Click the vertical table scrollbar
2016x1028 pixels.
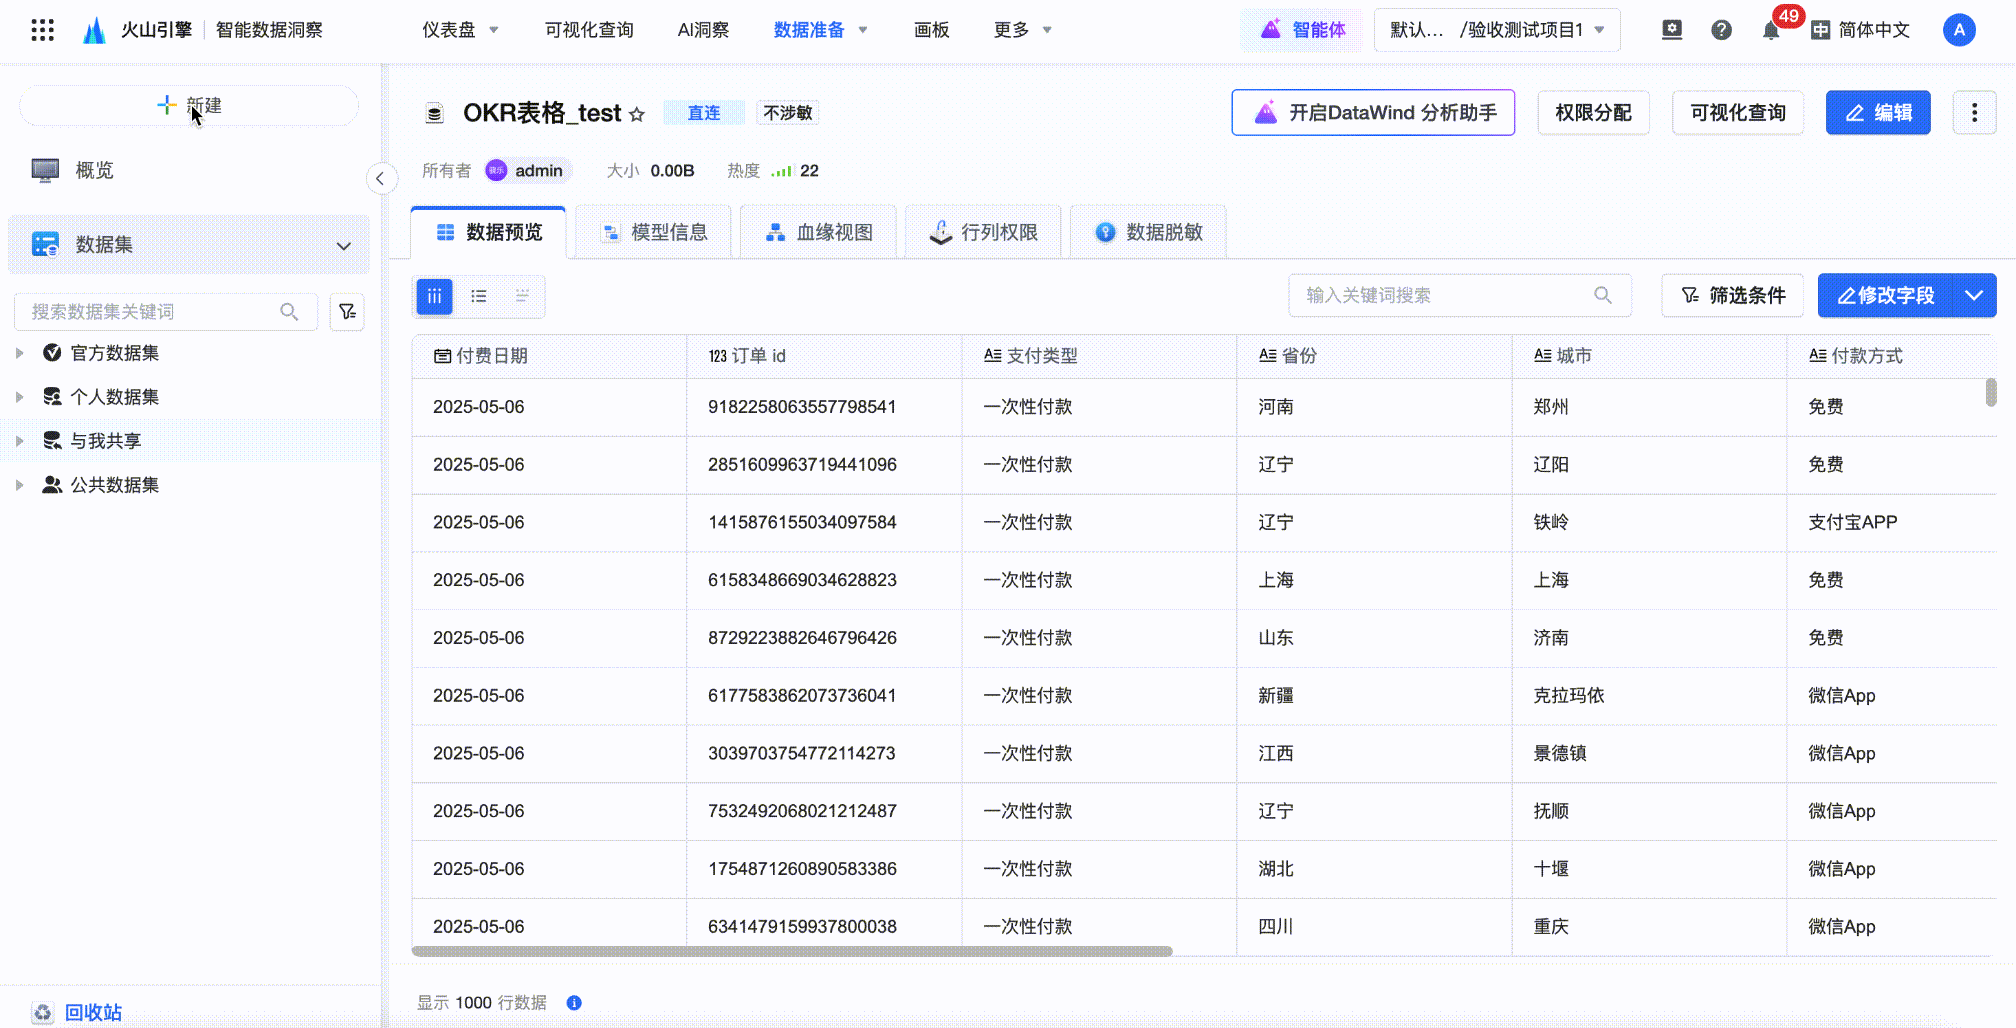(1991, 392)
